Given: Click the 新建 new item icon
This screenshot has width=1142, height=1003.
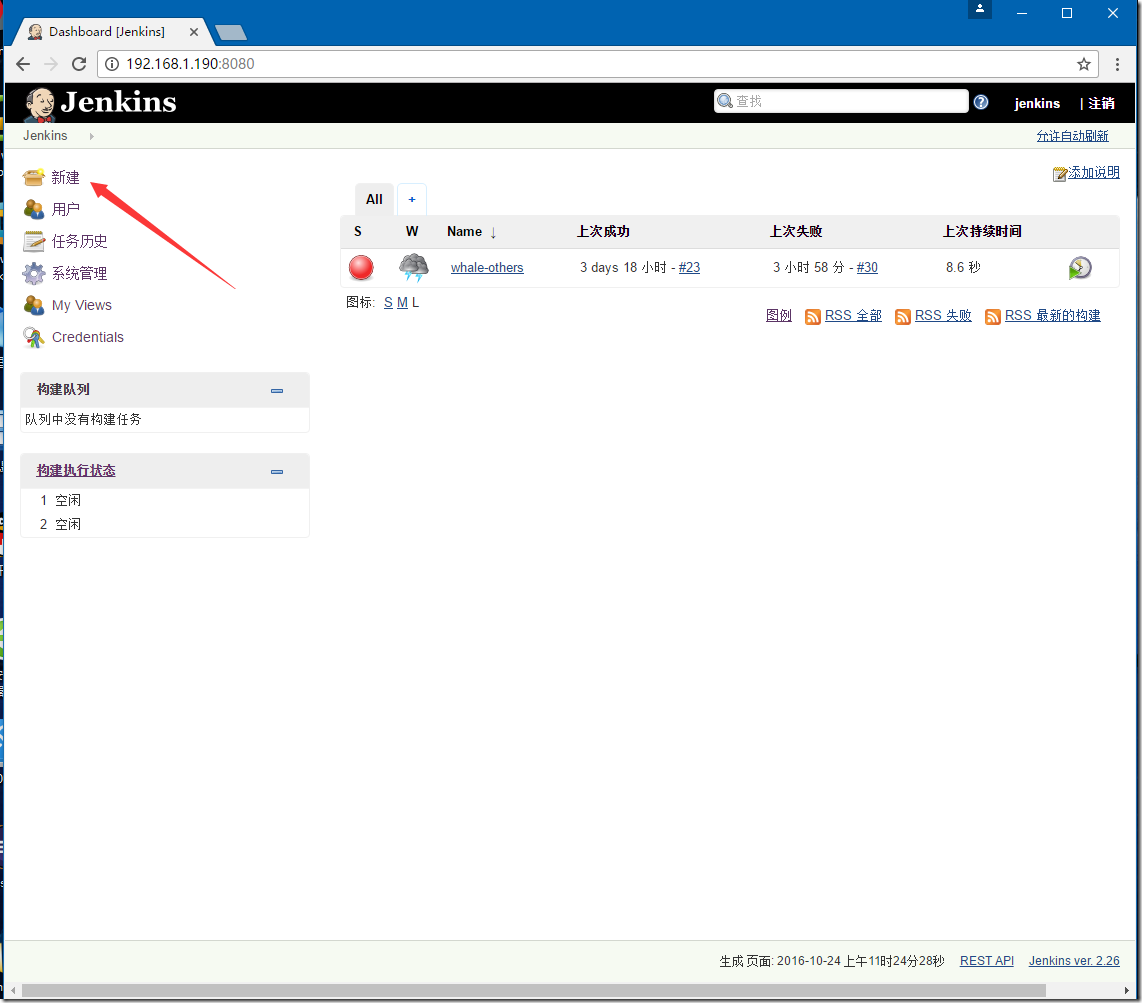Looking at the screenshot, I should (x=34, y=177).
